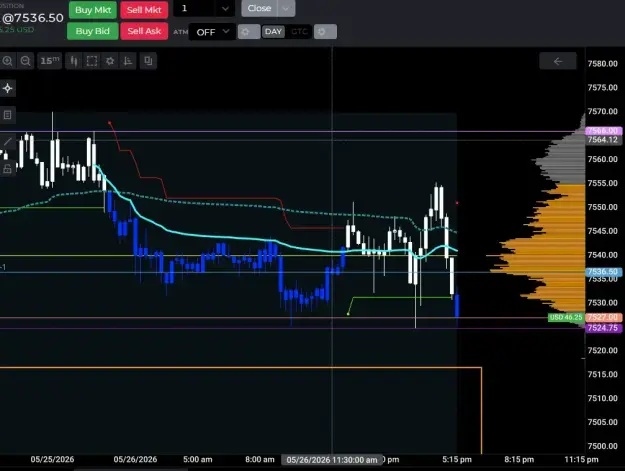Click the 05/25/2026 date on time axis
625x471 pixels.
pos(52,459)
